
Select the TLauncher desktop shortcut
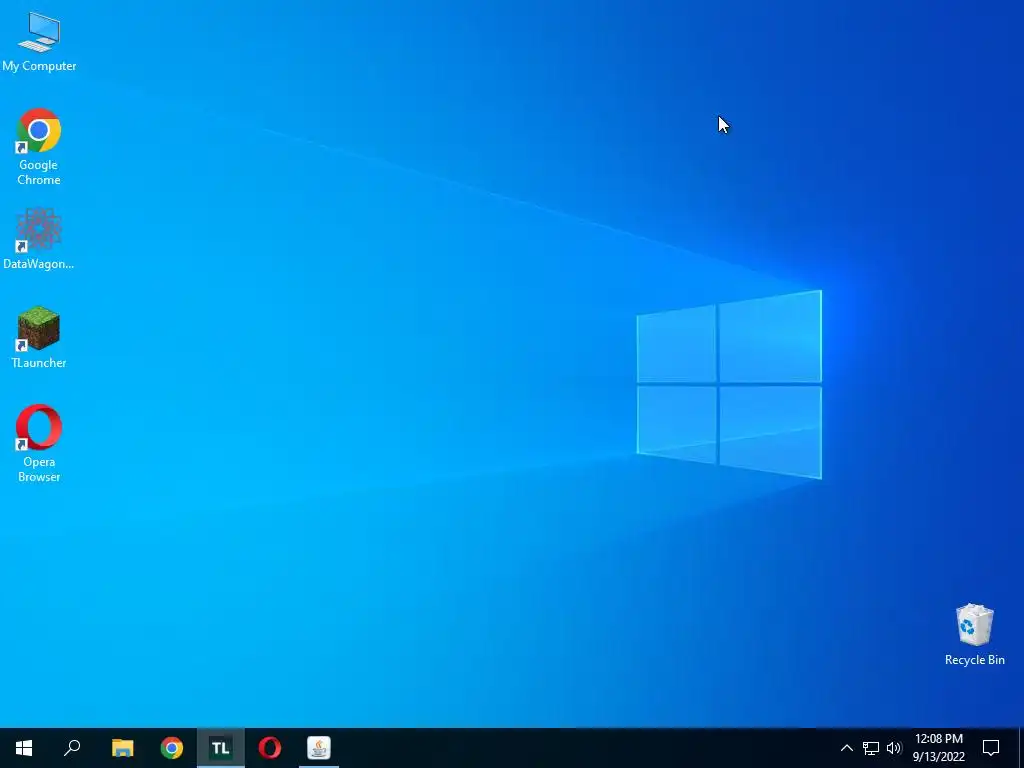tap(39, 338)
